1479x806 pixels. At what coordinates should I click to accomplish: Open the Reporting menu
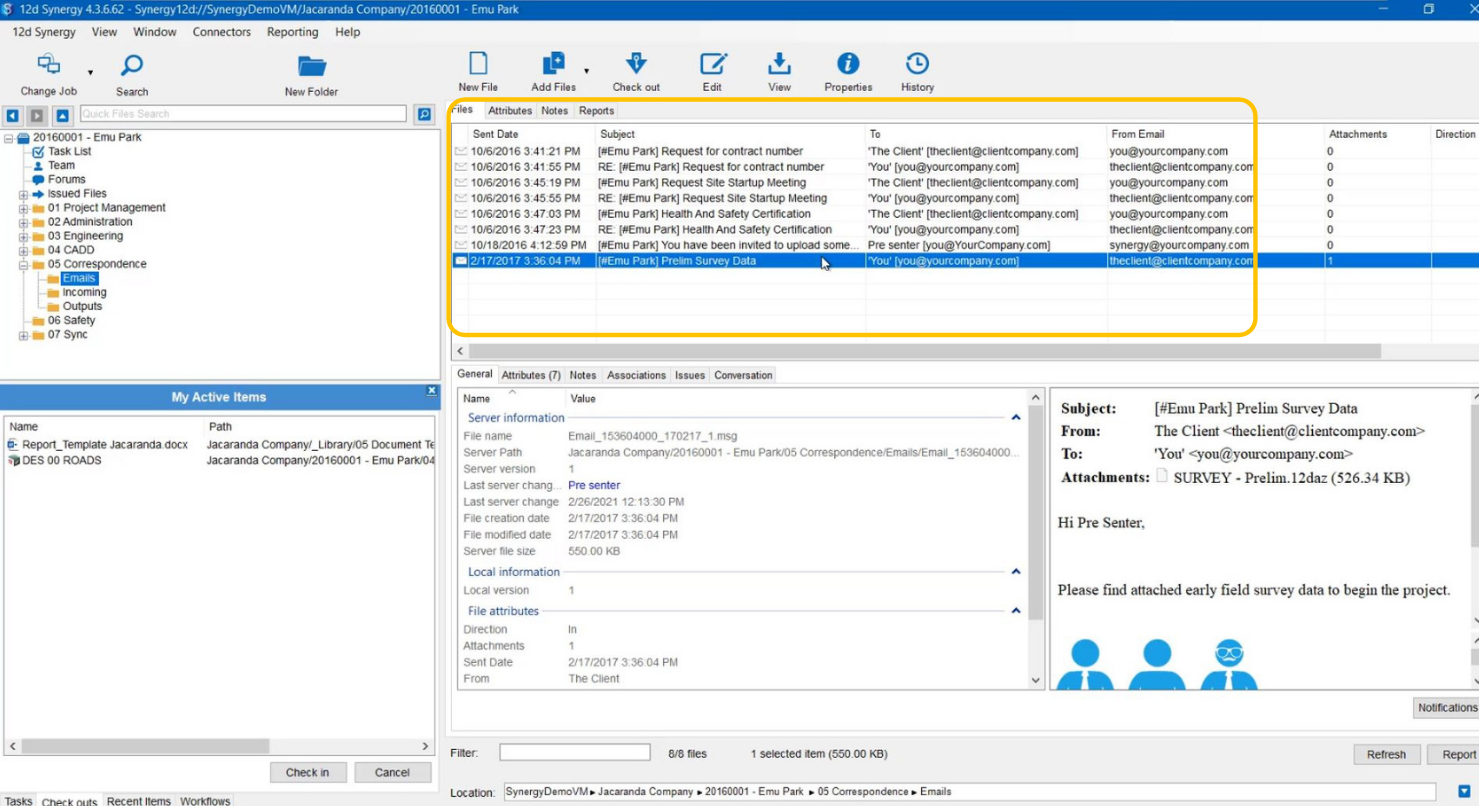click(293, 32)
